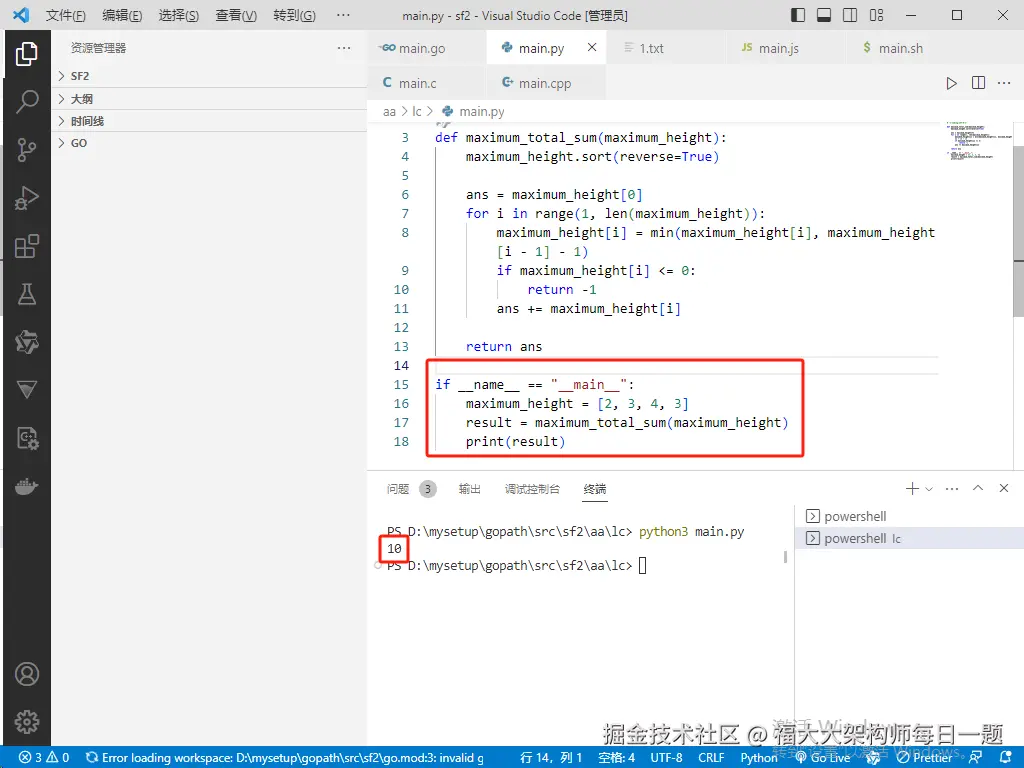Start Go Live server from status bar

(x=822, y=758)
